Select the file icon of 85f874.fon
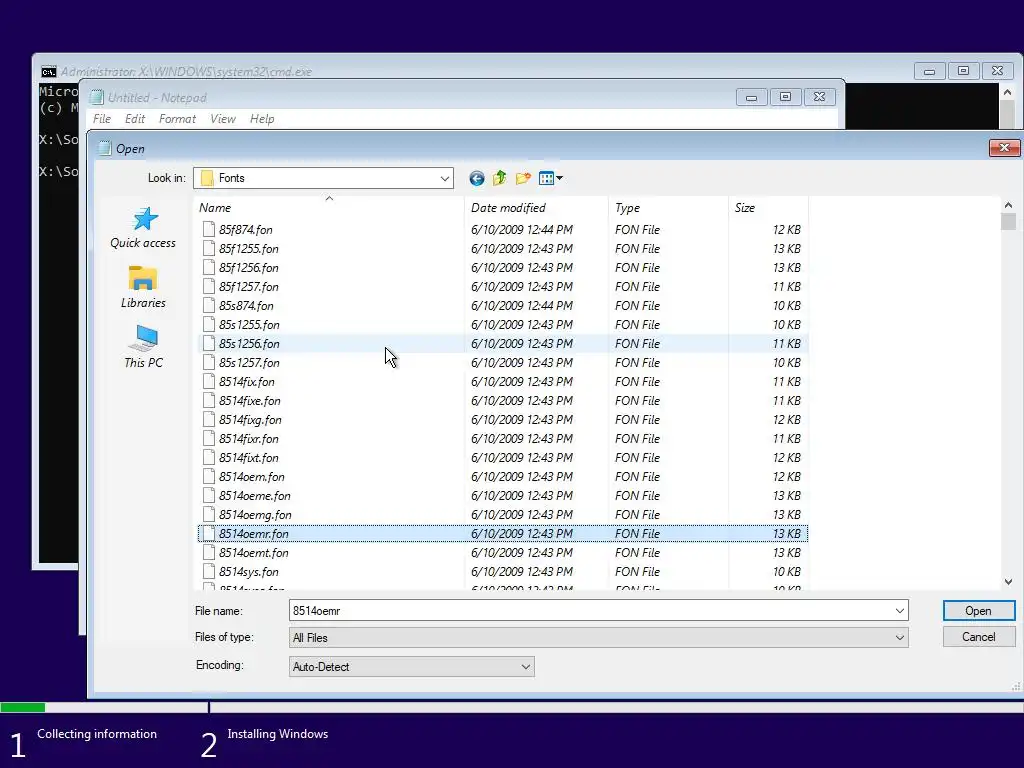This screenshot has height=768, width=1024. (x=208, y=229)
